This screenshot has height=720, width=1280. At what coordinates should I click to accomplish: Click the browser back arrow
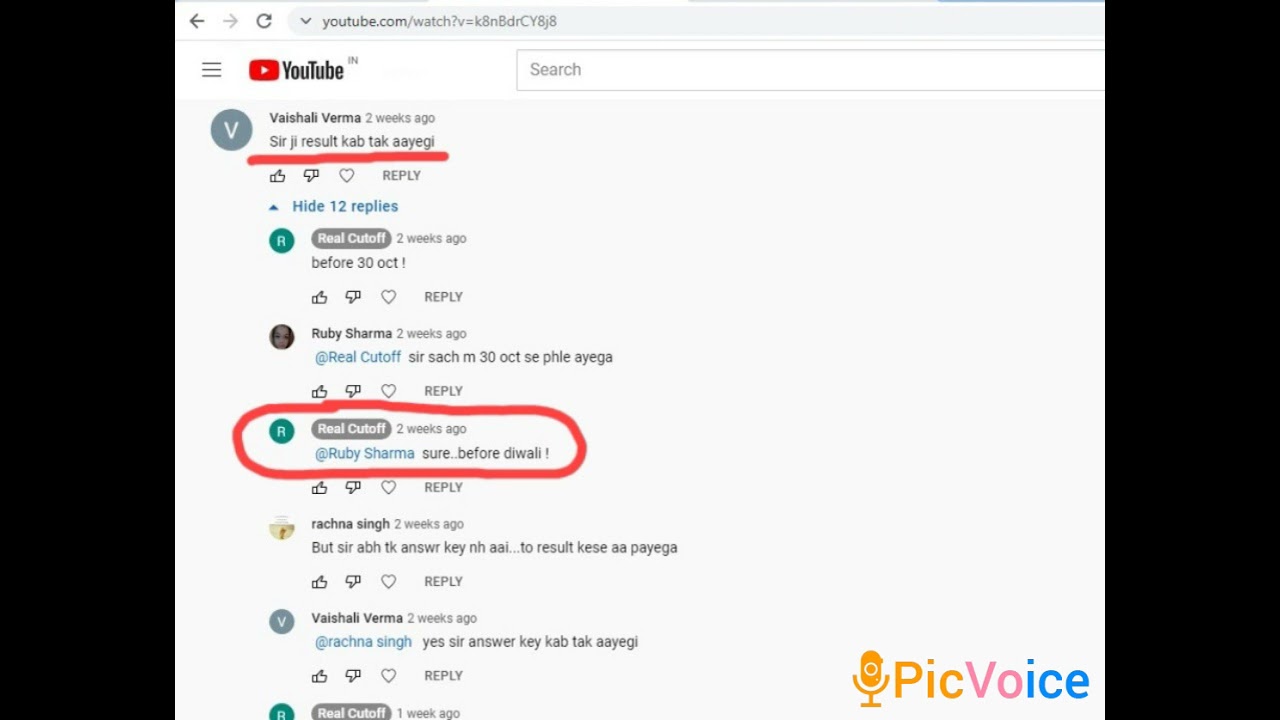tap(197, 21)
